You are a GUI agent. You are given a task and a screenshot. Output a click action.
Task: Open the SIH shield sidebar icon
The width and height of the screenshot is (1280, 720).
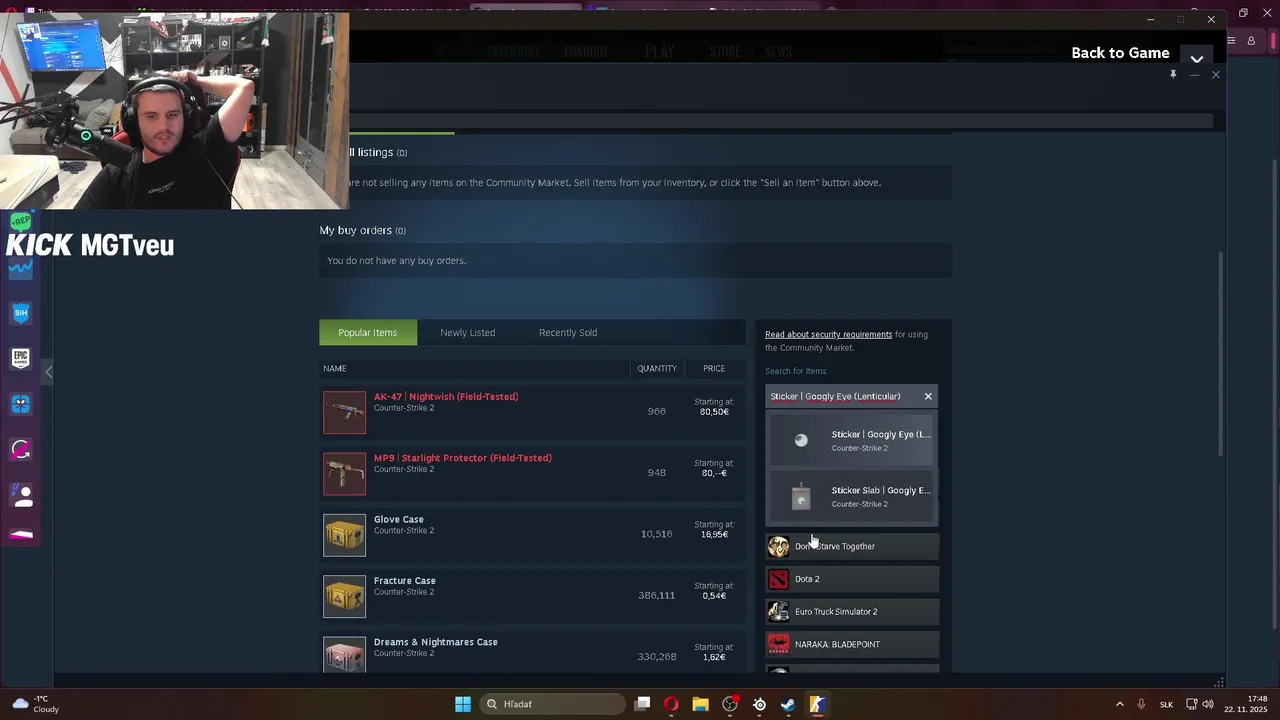tap(21, 313)
